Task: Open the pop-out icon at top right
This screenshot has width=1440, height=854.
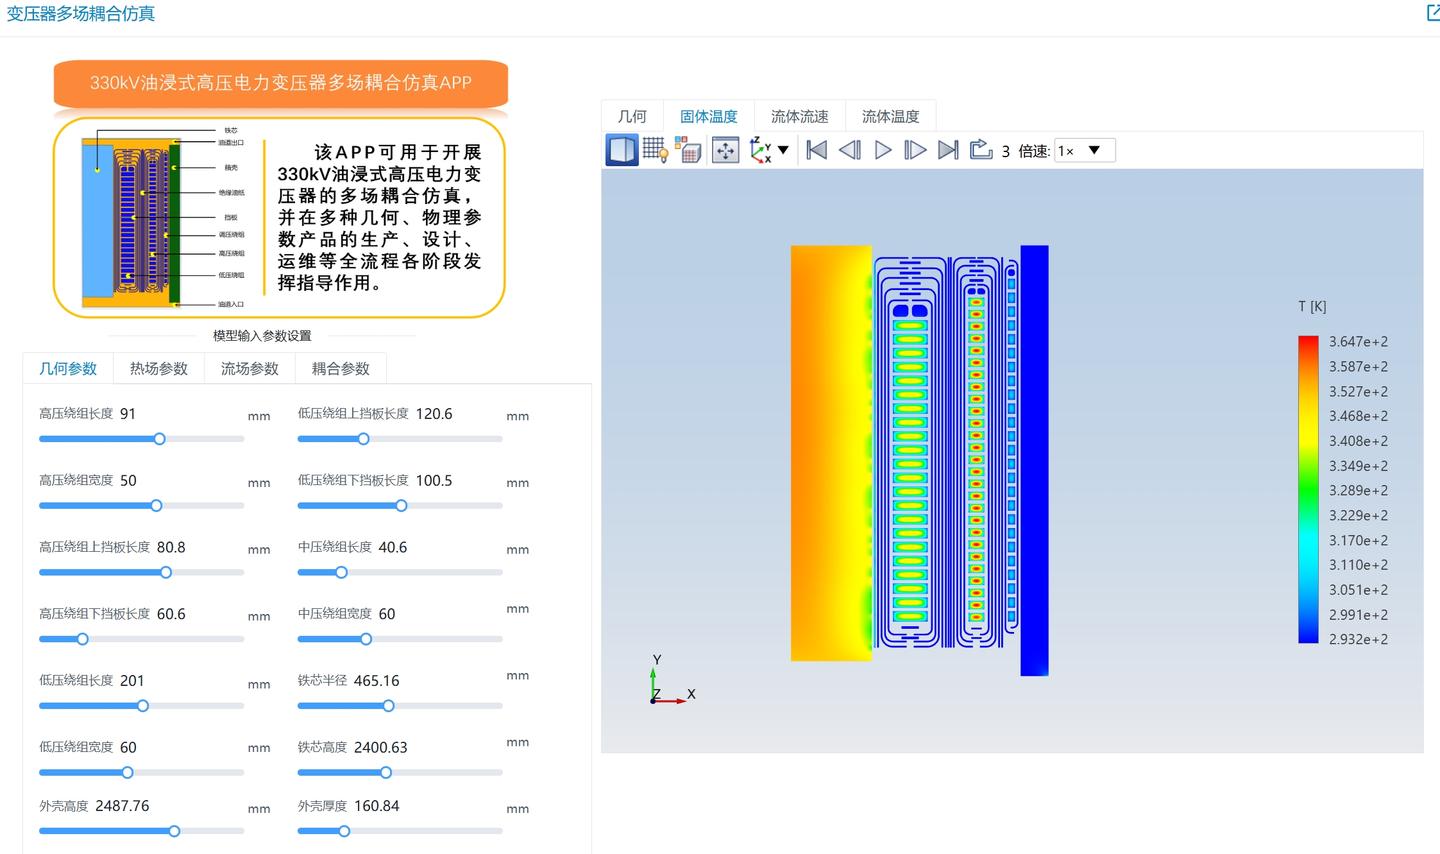Action: tap(1432, 13)
